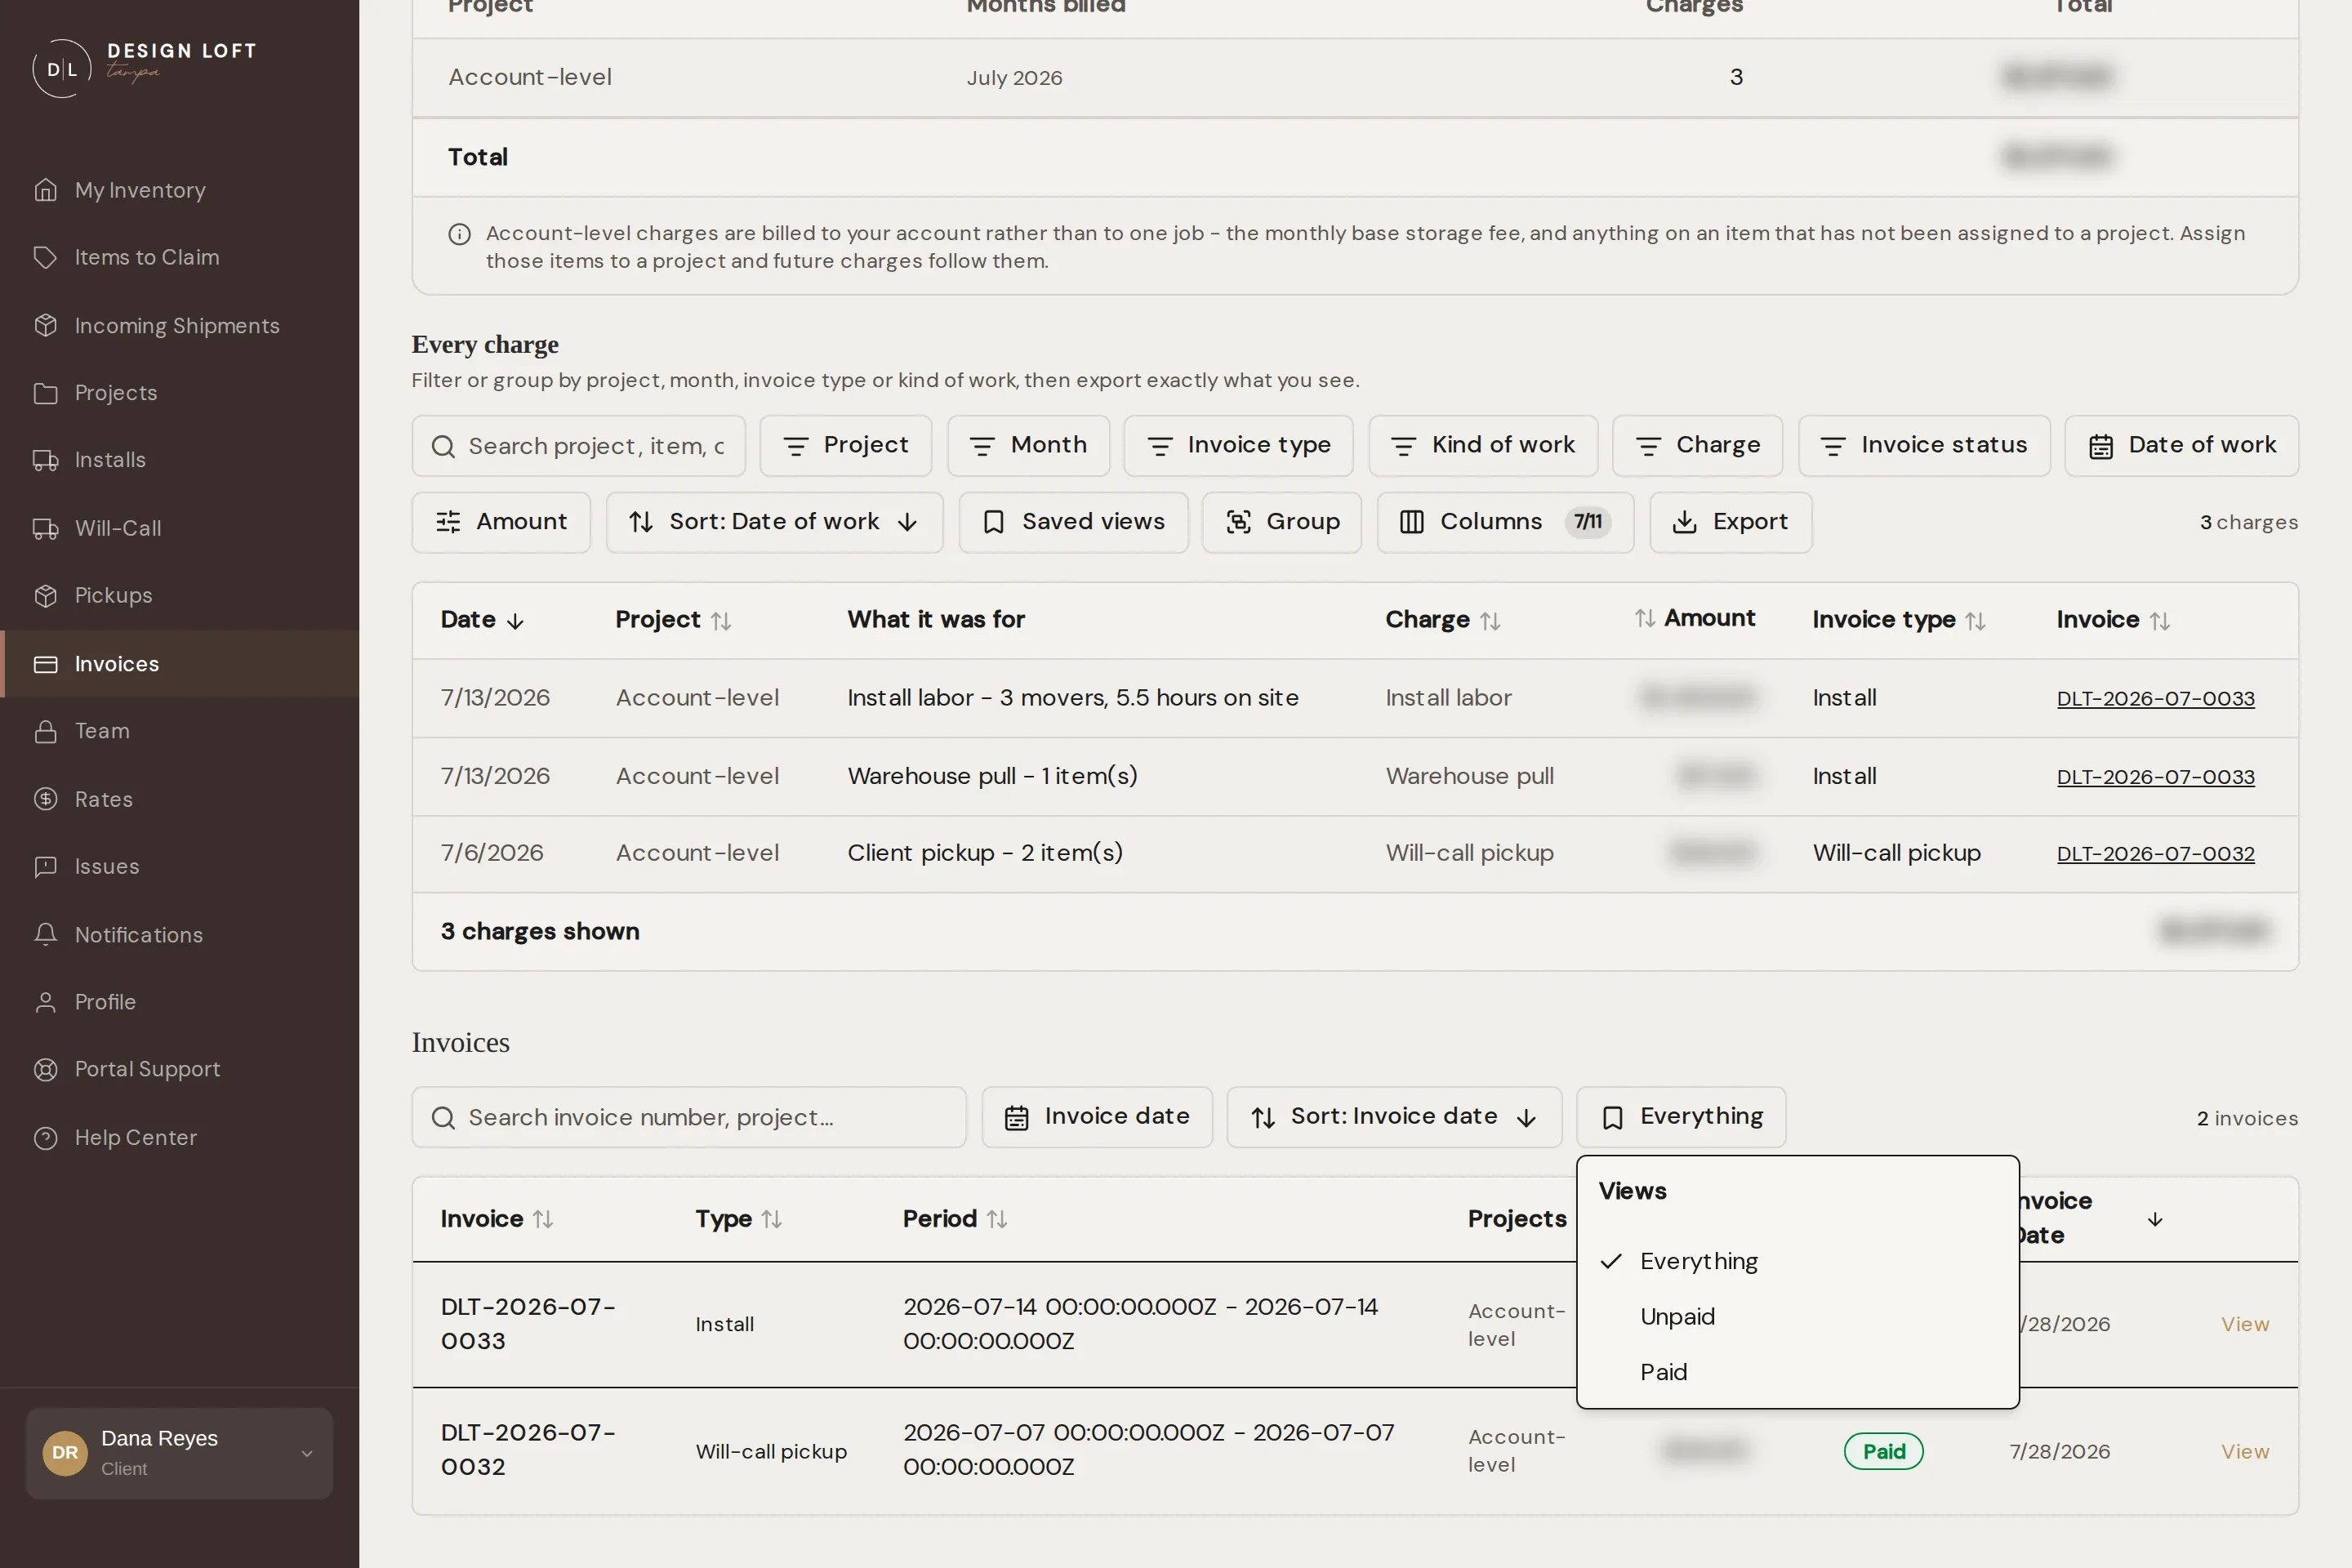
Task: Click the Group button
Action: point(1282,522)
